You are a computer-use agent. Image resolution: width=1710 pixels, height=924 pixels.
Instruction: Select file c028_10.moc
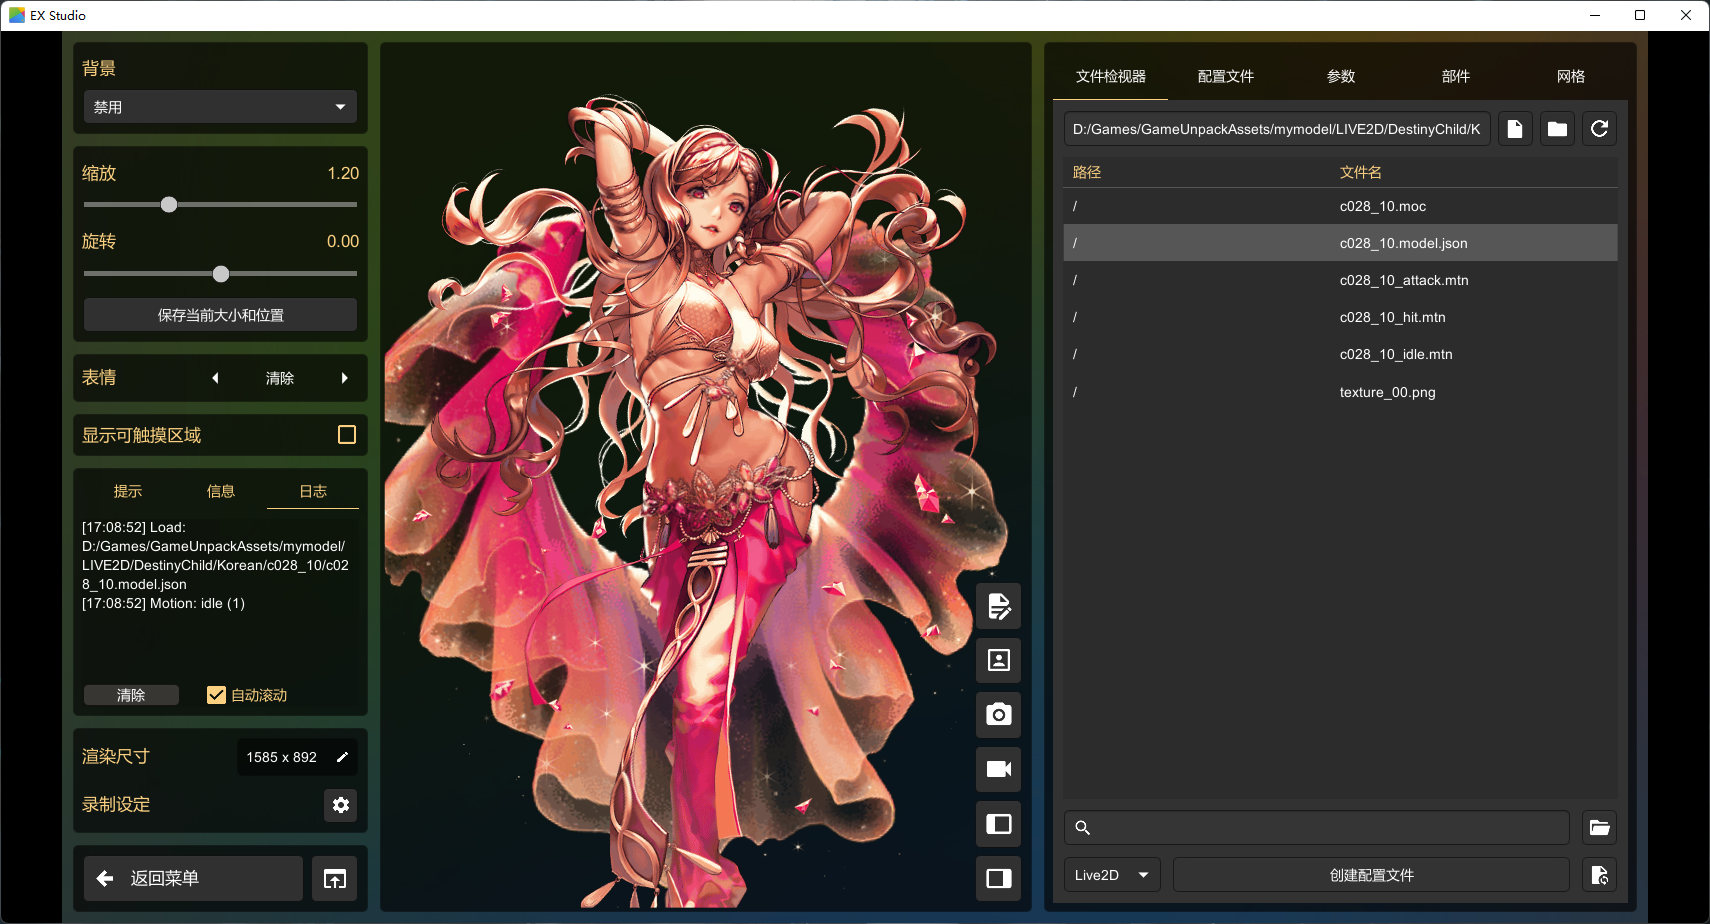click(x=1340, y=206)
